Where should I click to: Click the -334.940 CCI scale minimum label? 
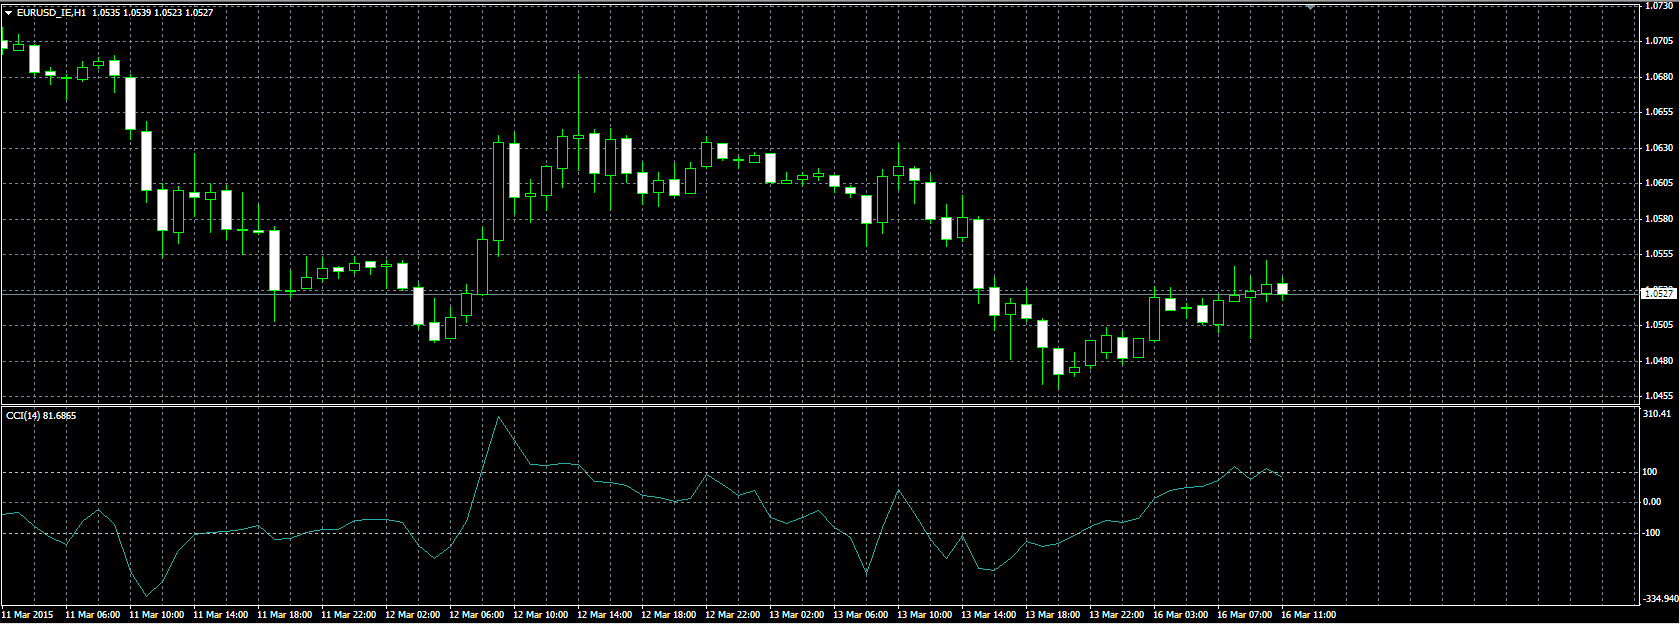coord(1659,599)
